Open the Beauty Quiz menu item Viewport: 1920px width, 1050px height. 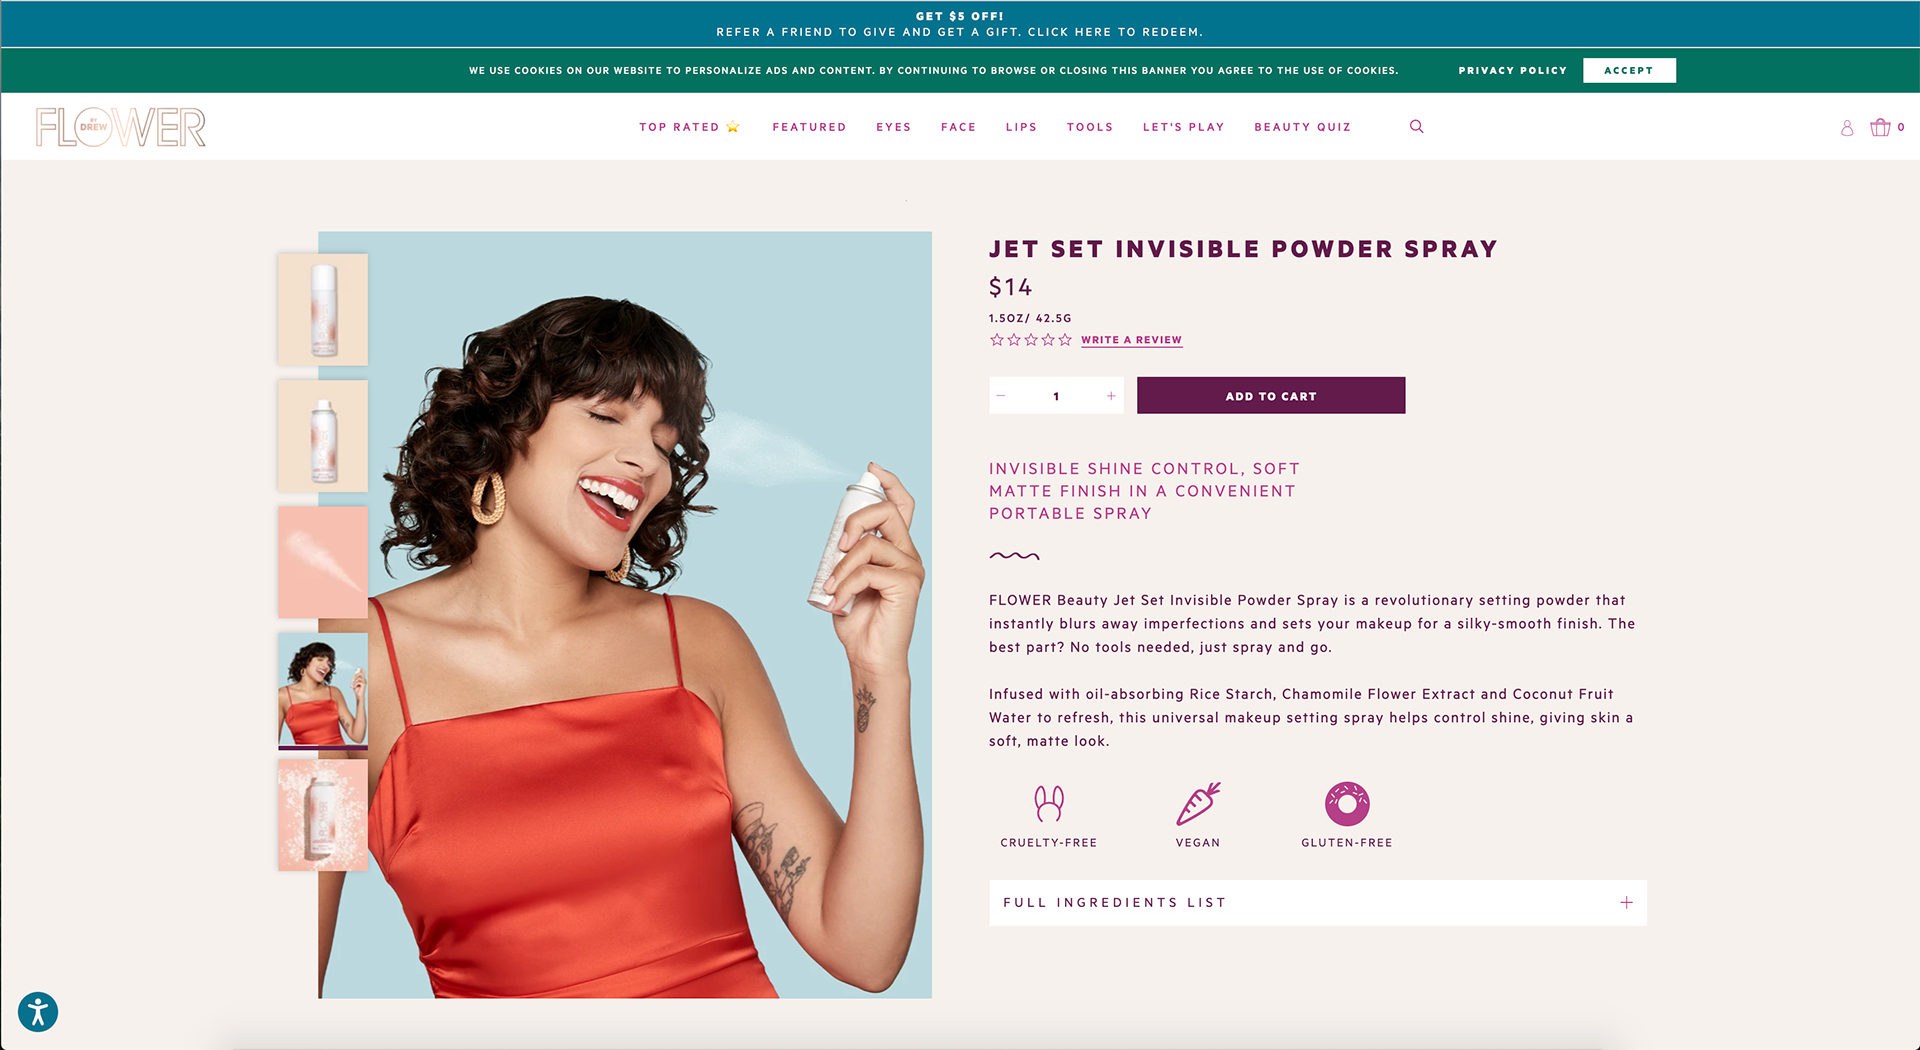pos(1302,127)
